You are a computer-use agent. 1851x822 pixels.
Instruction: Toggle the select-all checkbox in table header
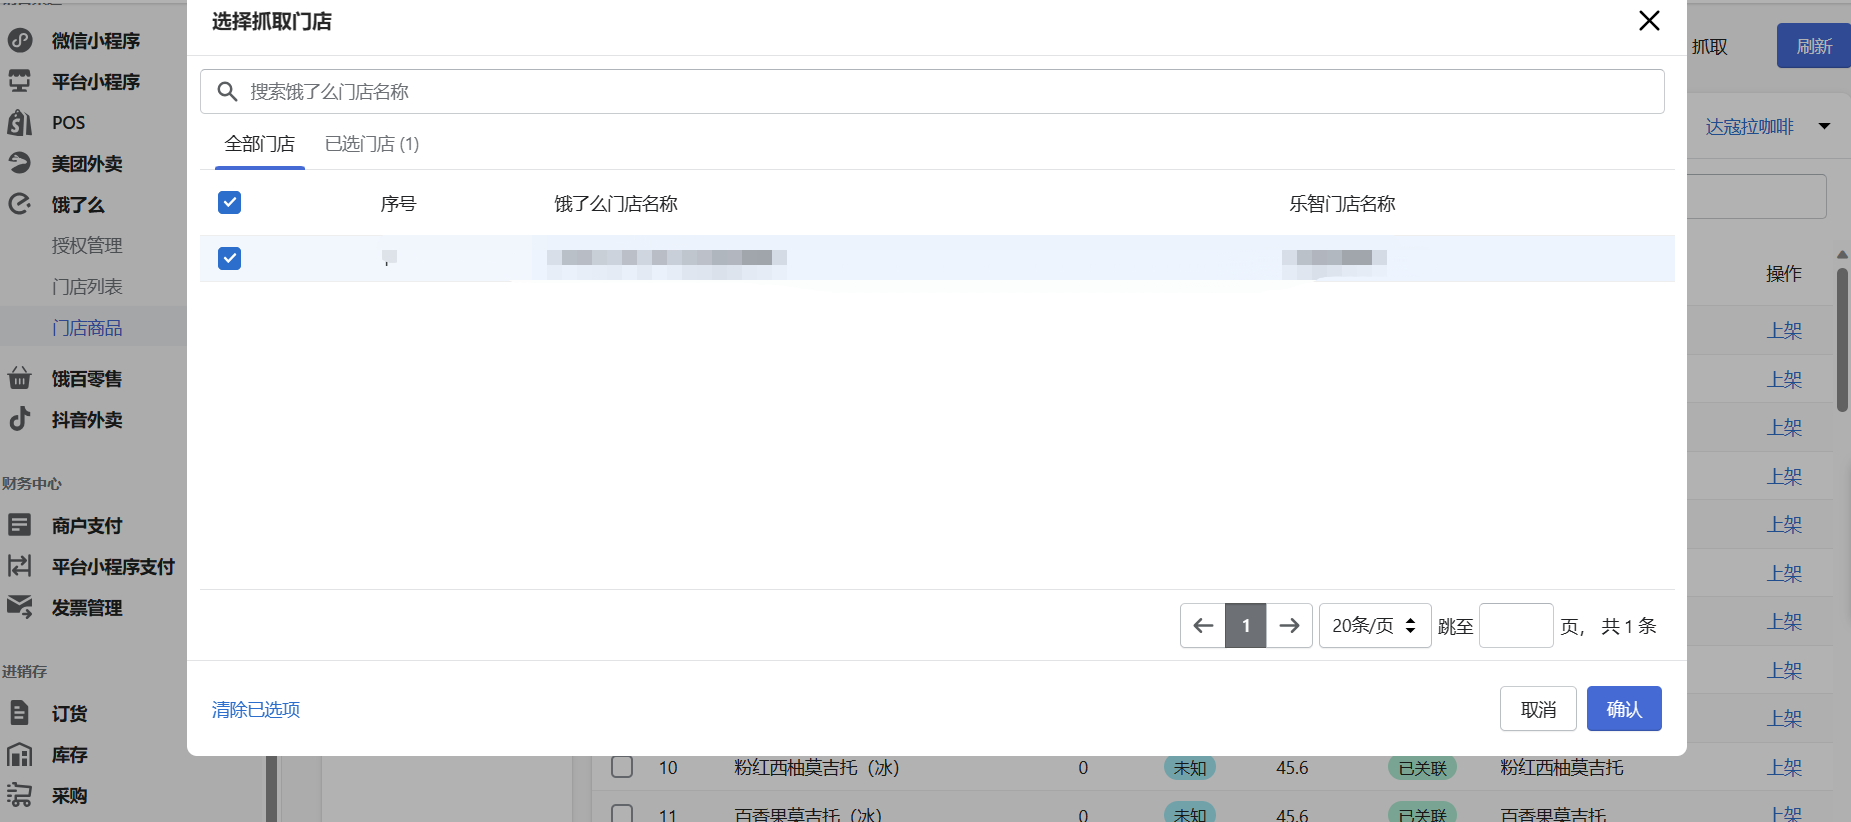tap(229, 203)
